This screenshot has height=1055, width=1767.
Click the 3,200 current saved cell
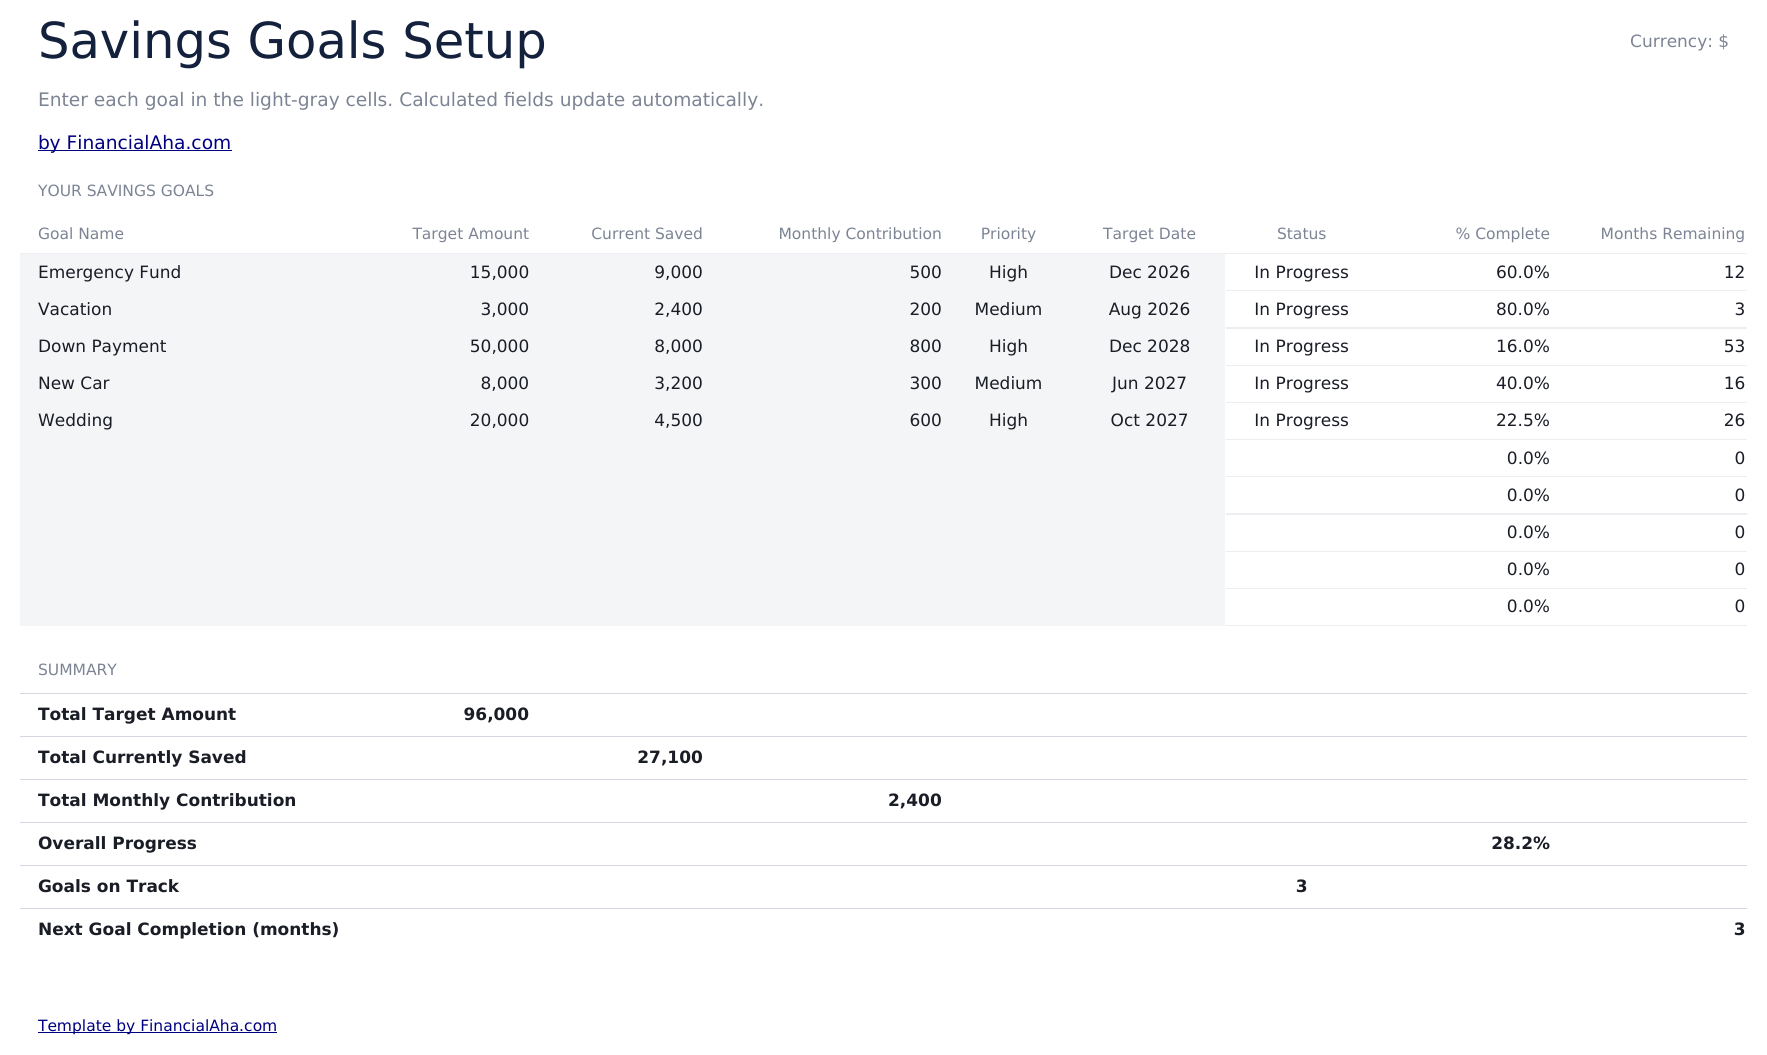(x=678, y=383)
